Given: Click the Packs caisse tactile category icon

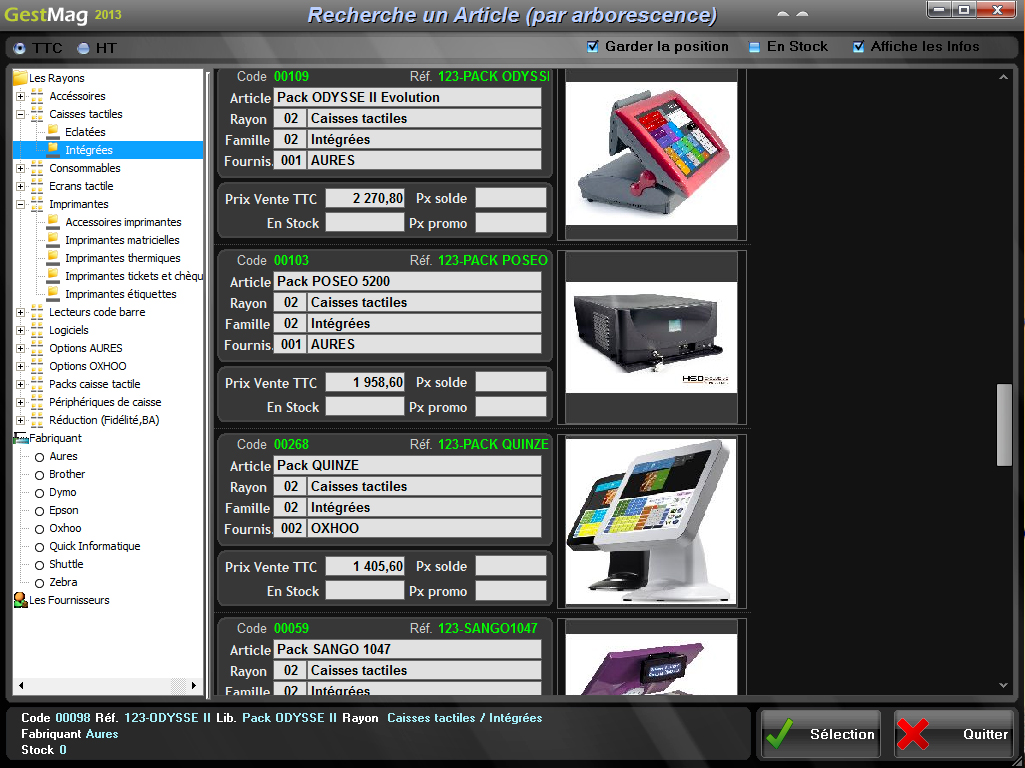Looking at the screenshot, I should [x=37, y=384].
